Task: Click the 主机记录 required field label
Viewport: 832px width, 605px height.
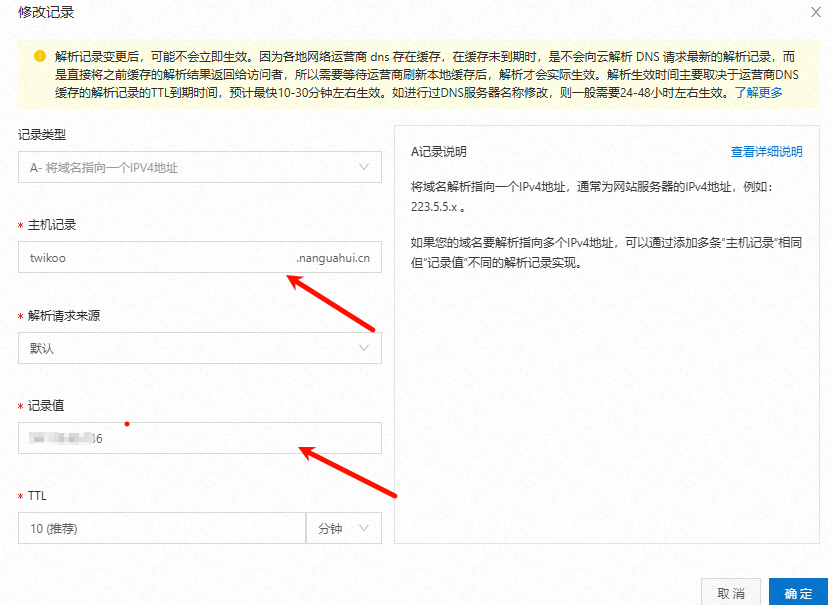Action: point(52,225)
